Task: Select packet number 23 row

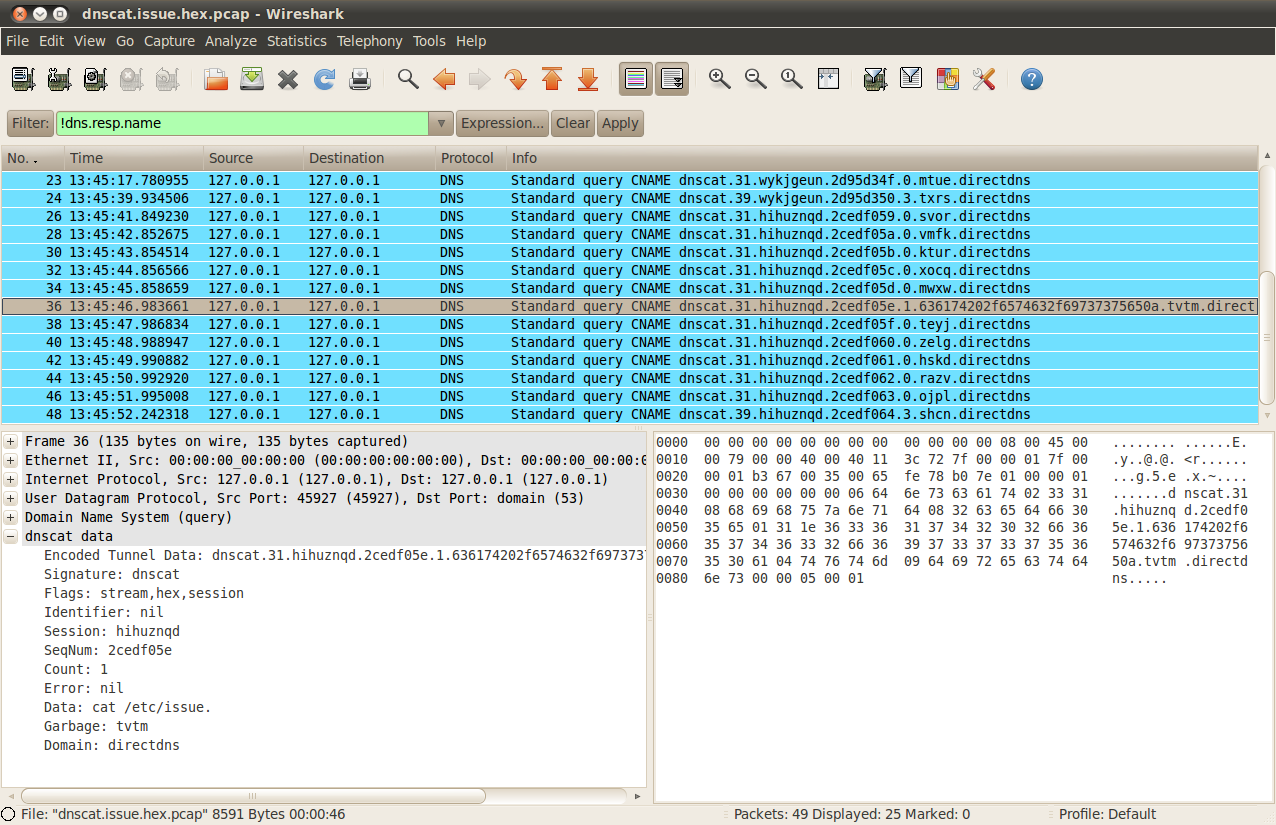Action: point(629,180)
